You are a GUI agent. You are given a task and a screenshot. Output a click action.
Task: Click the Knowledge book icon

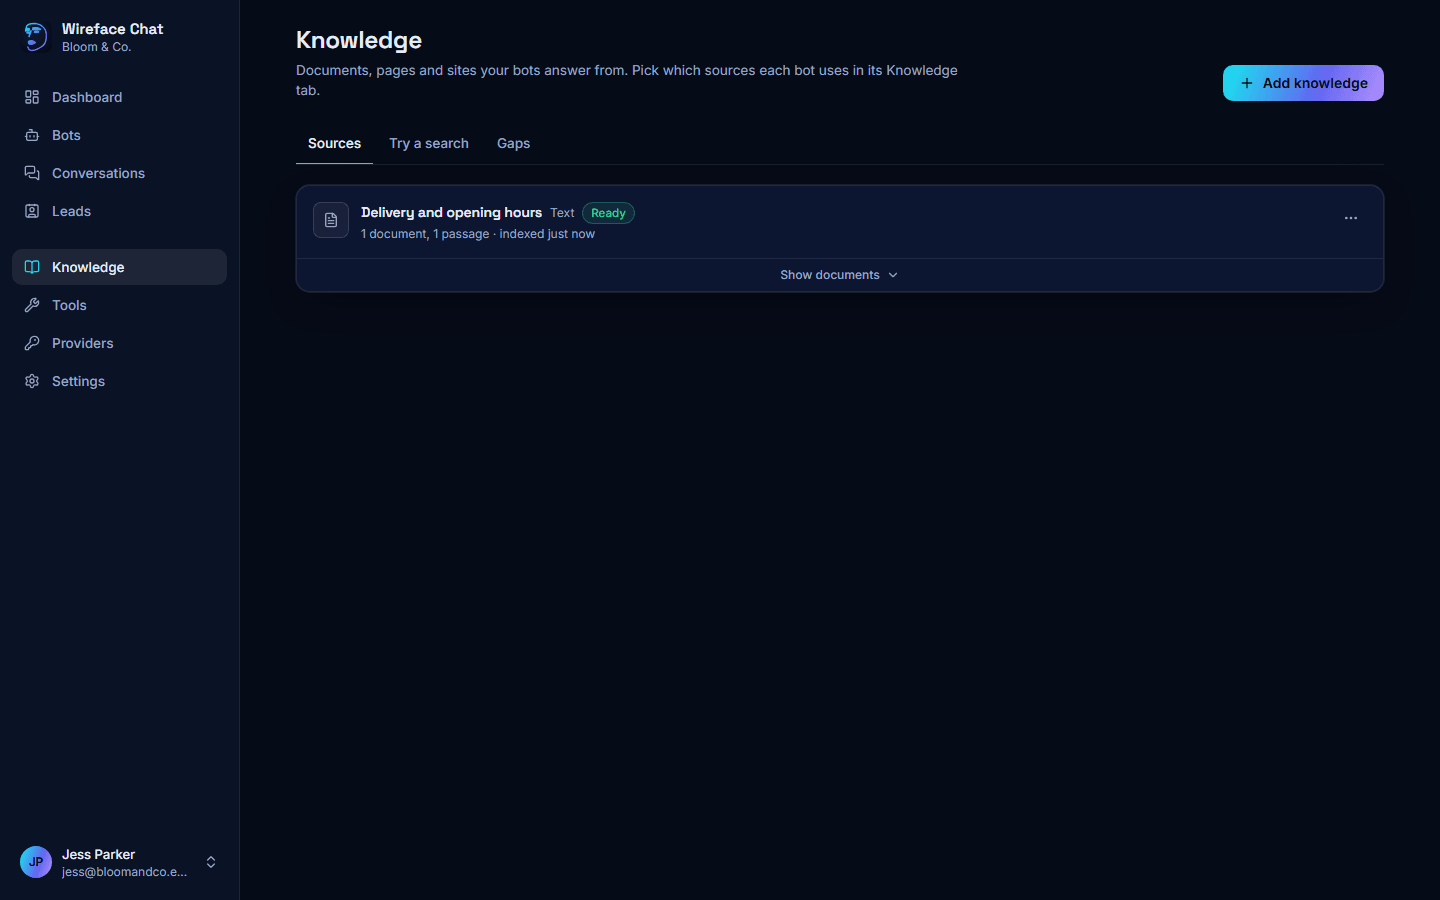point(32,267)
